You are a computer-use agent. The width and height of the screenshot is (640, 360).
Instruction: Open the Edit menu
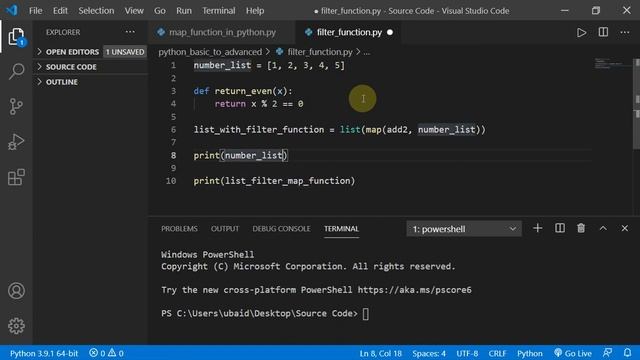[60, 11]
